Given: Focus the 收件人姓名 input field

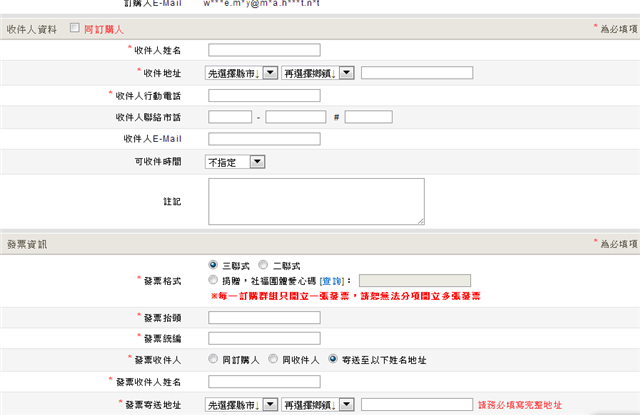Looking at the screenshot, I should (x=264, y=50).
